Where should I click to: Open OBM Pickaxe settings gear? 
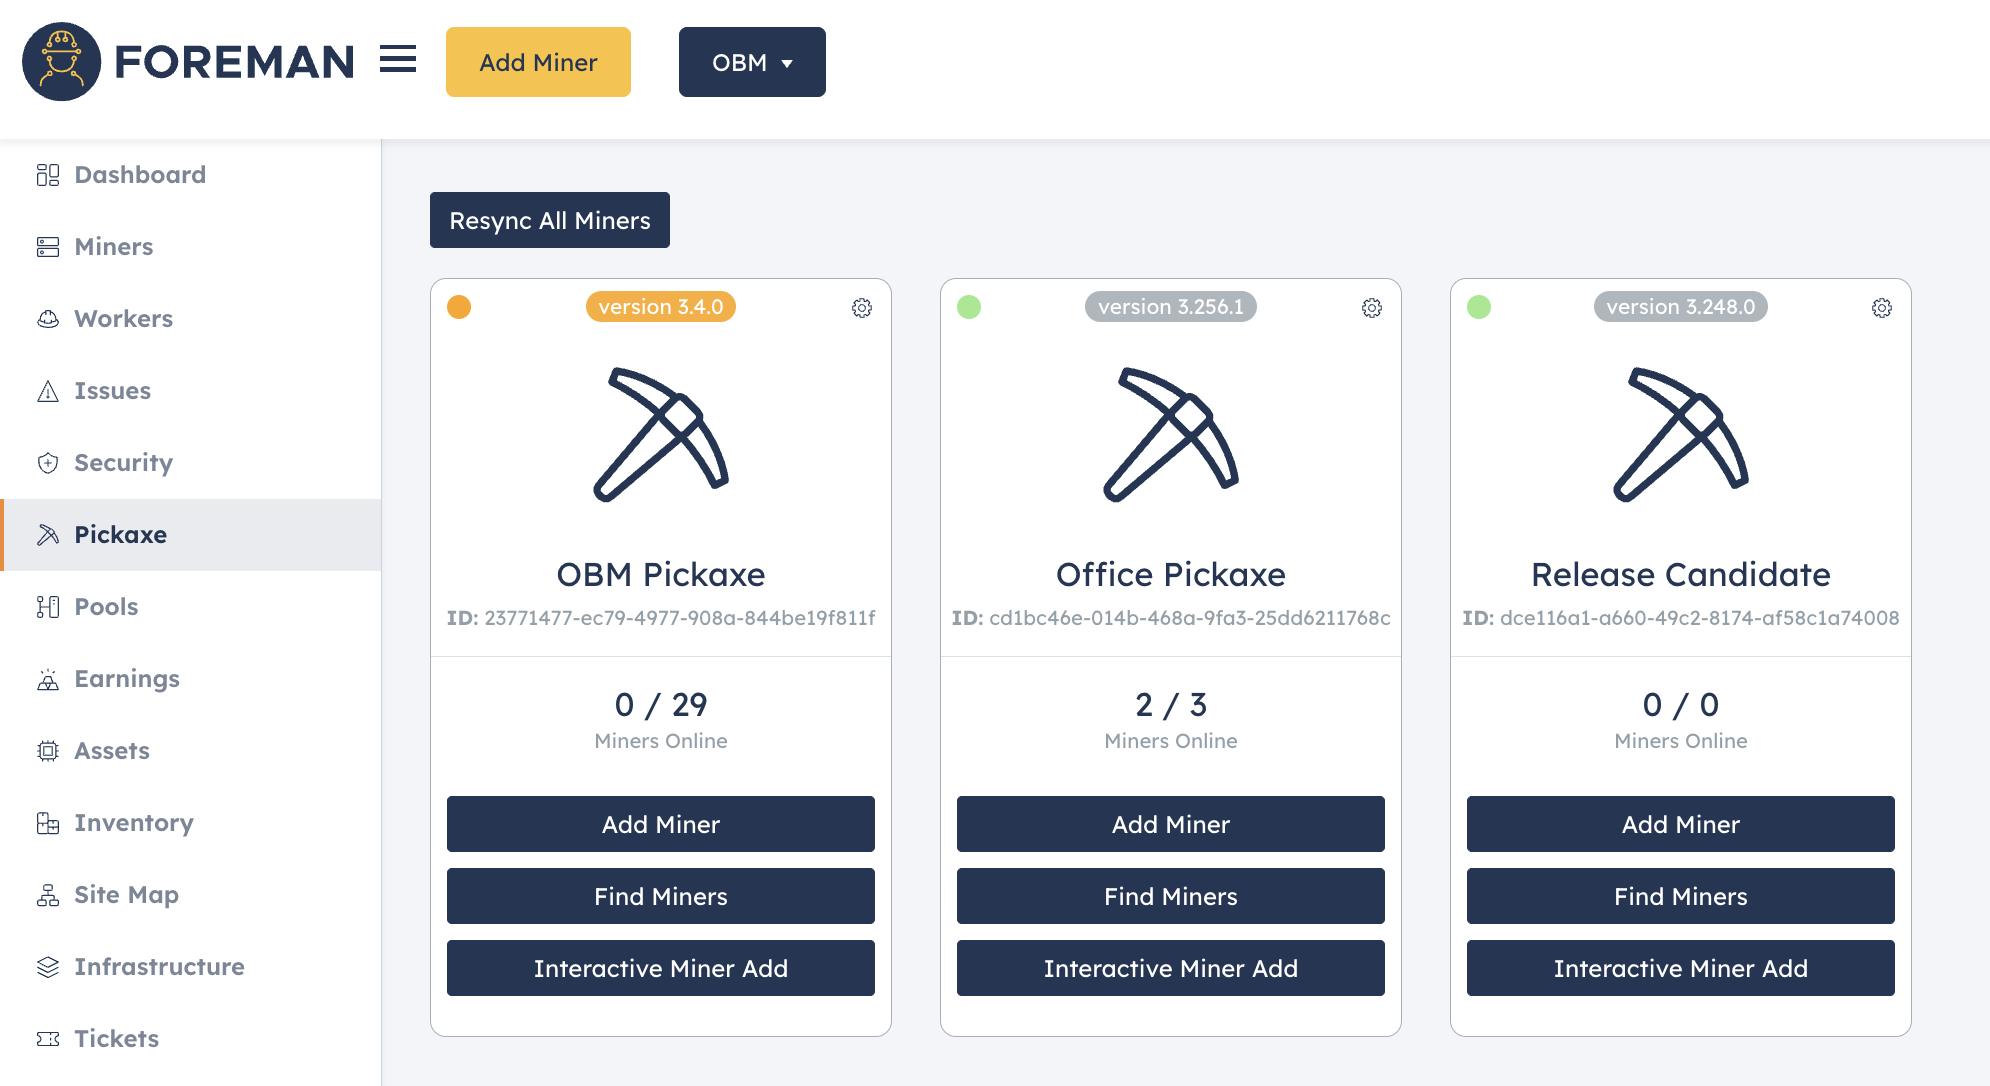[x=862, y=308]
